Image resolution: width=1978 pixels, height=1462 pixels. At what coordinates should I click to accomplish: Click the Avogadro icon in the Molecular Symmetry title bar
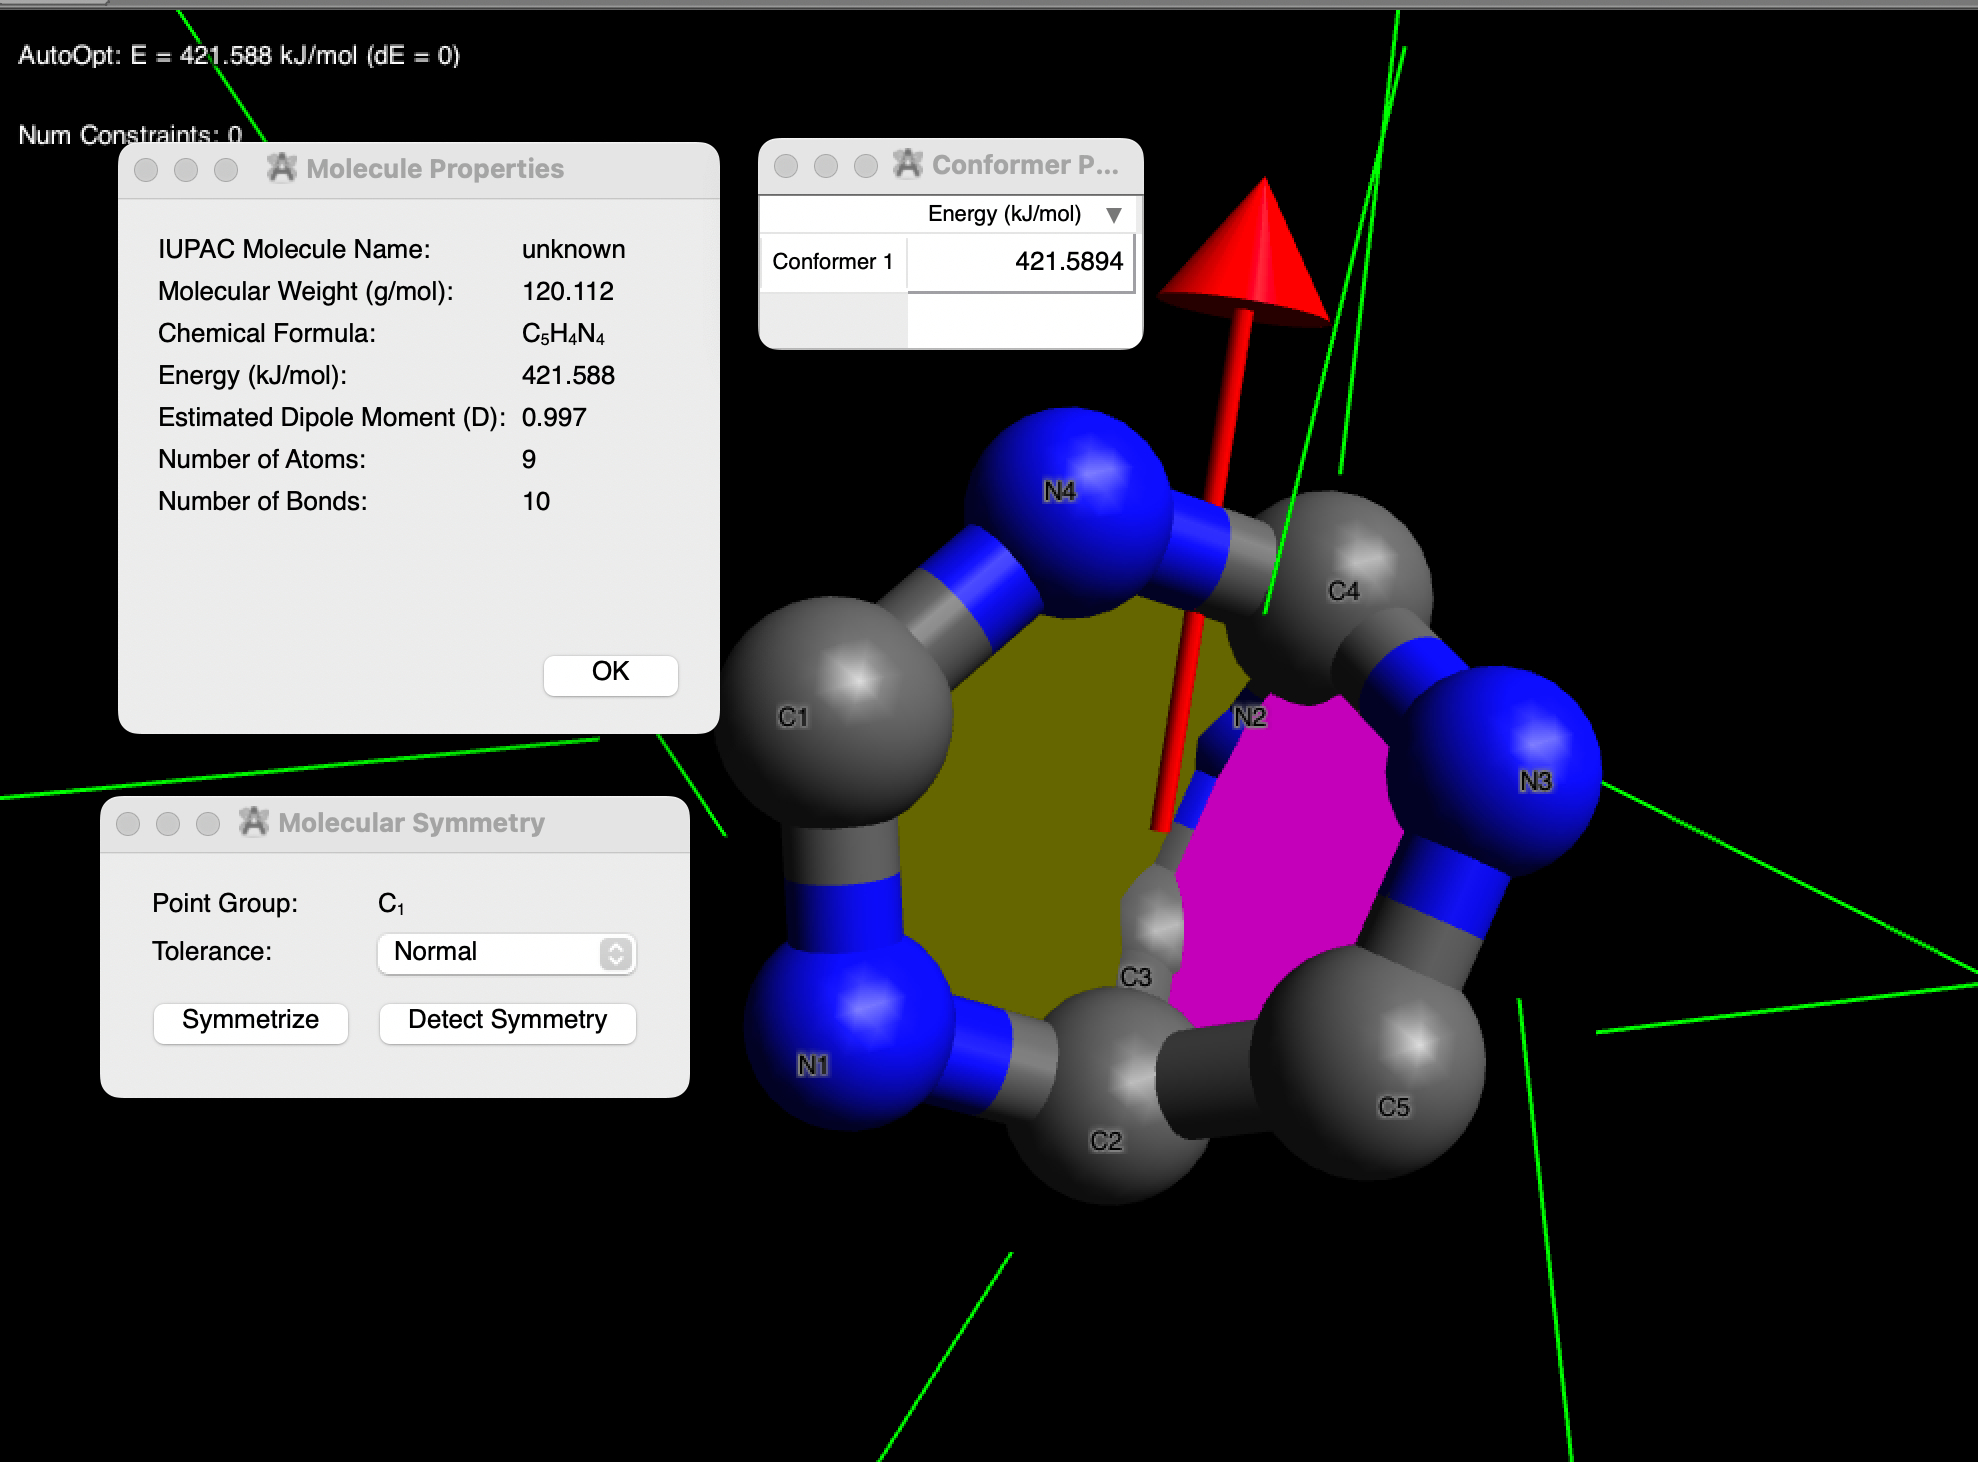point(254,822)
